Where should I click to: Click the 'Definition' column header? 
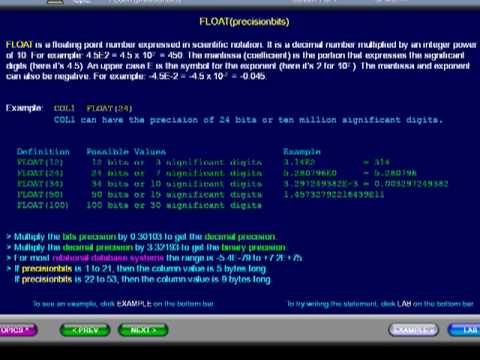(43, 152)
